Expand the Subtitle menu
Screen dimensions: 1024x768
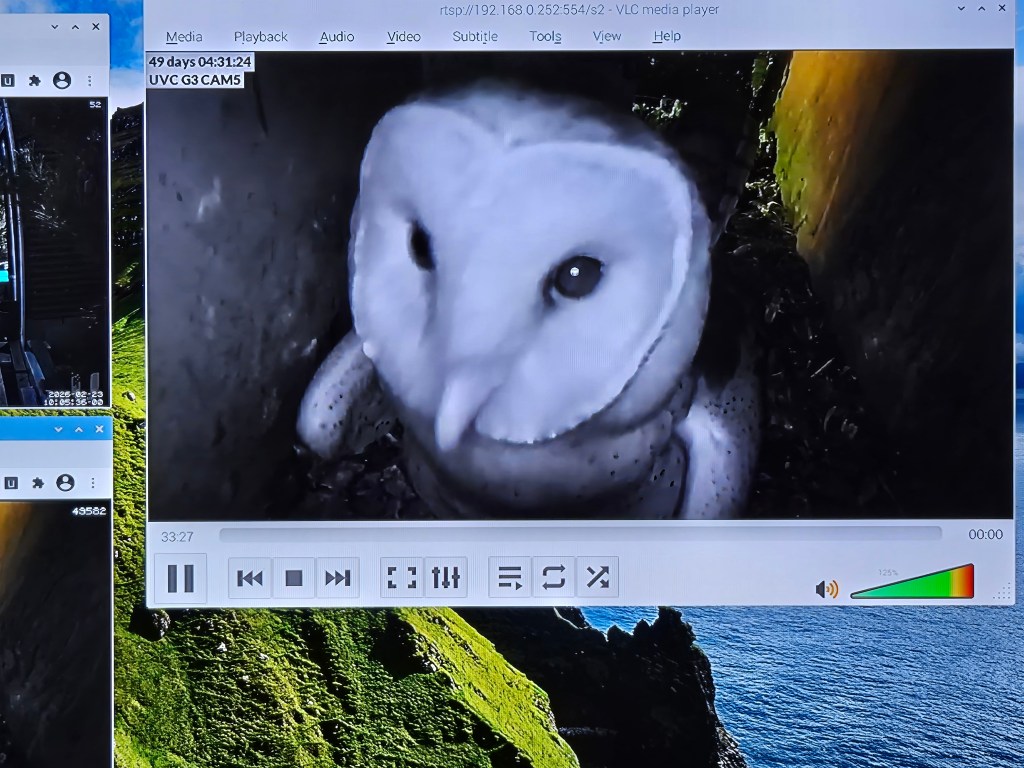point(475,37)
